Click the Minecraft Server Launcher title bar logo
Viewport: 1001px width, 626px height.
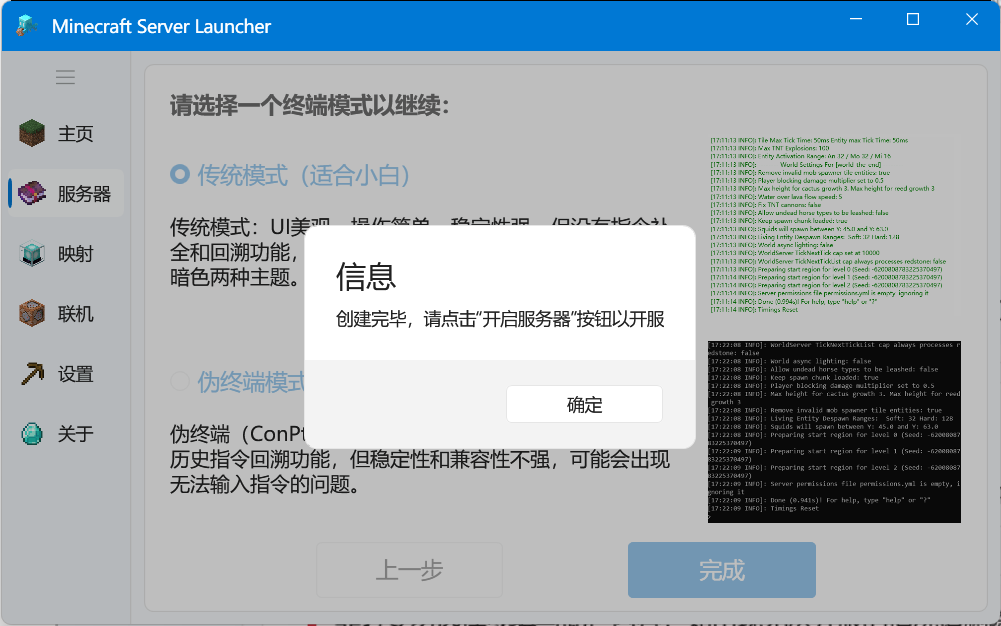[28, 26]
